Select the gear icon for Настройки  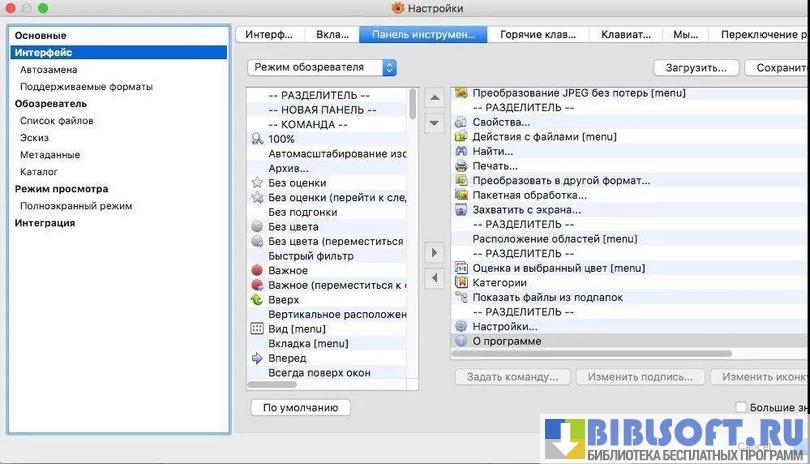(x=461, y=326)
